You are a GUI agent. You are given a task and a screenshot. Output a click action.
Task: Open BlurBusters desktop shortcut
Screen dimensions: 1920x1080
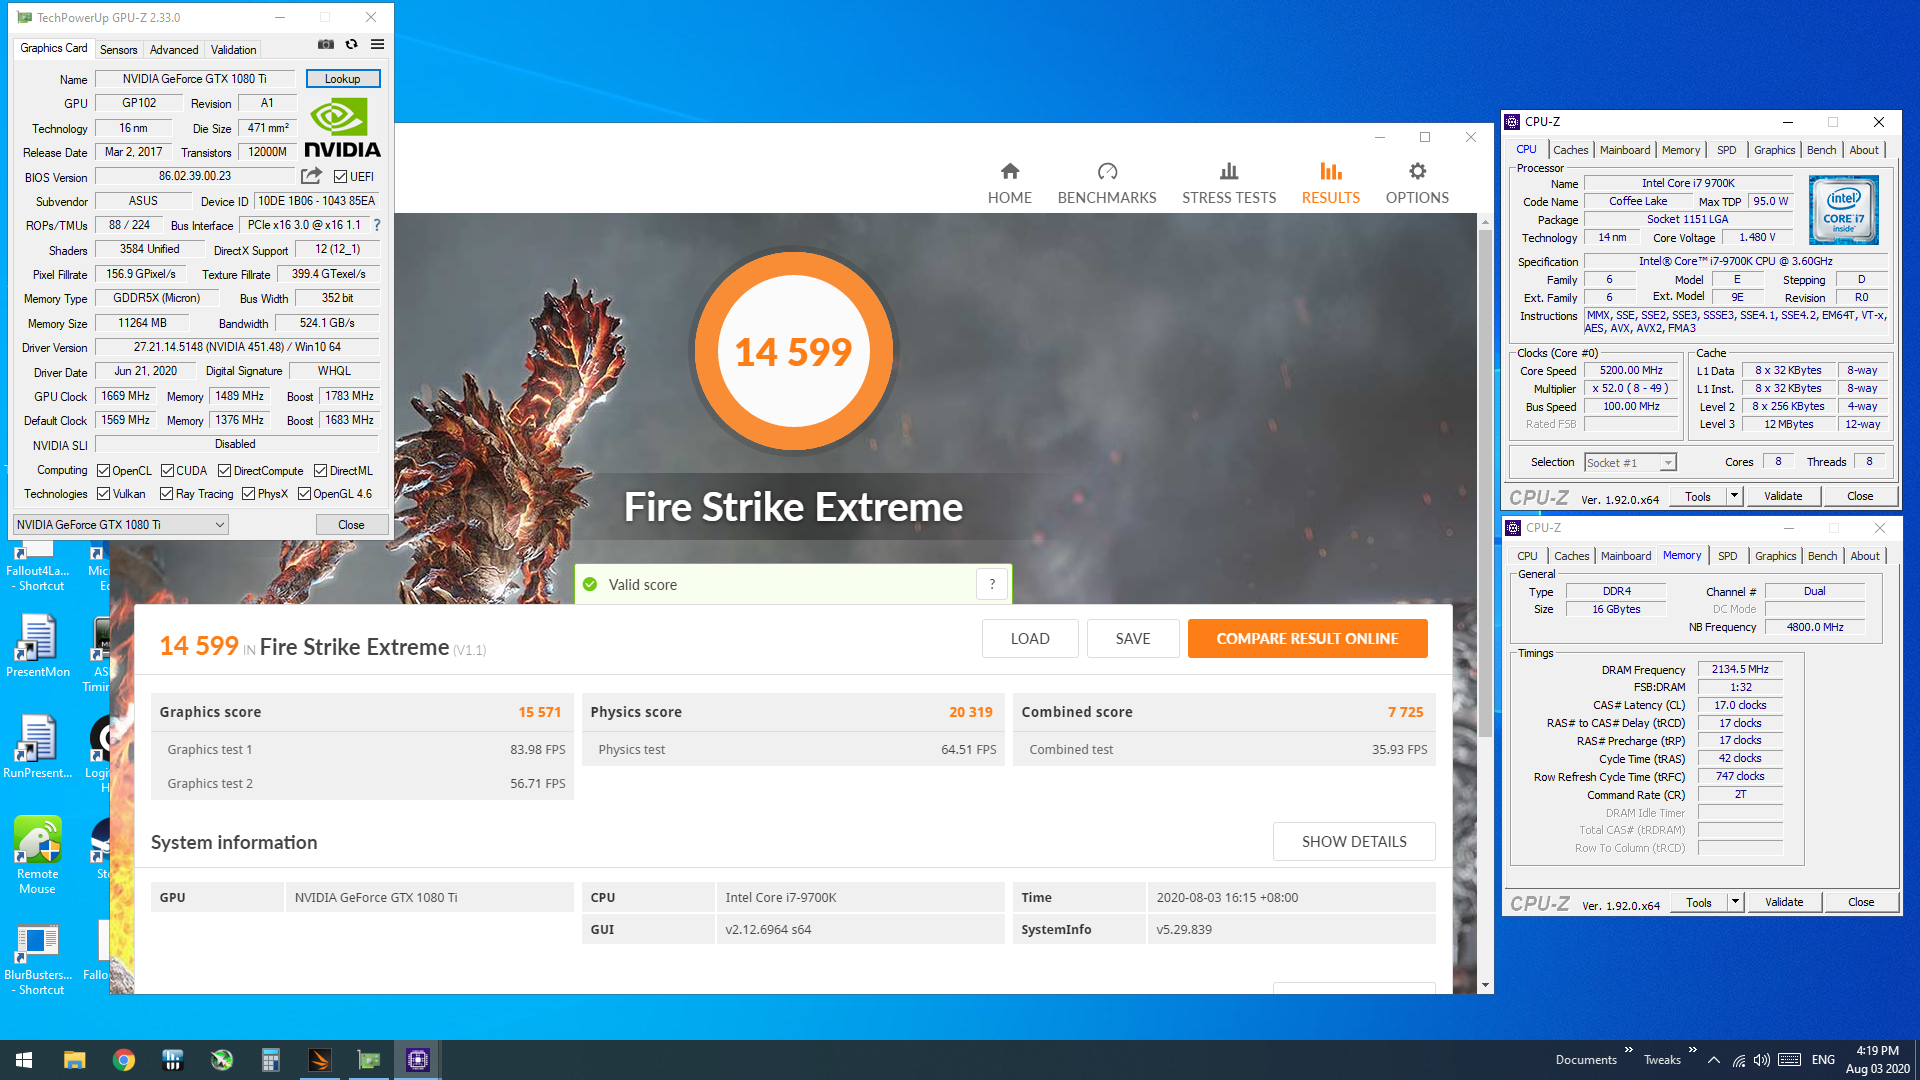[38, 958]
